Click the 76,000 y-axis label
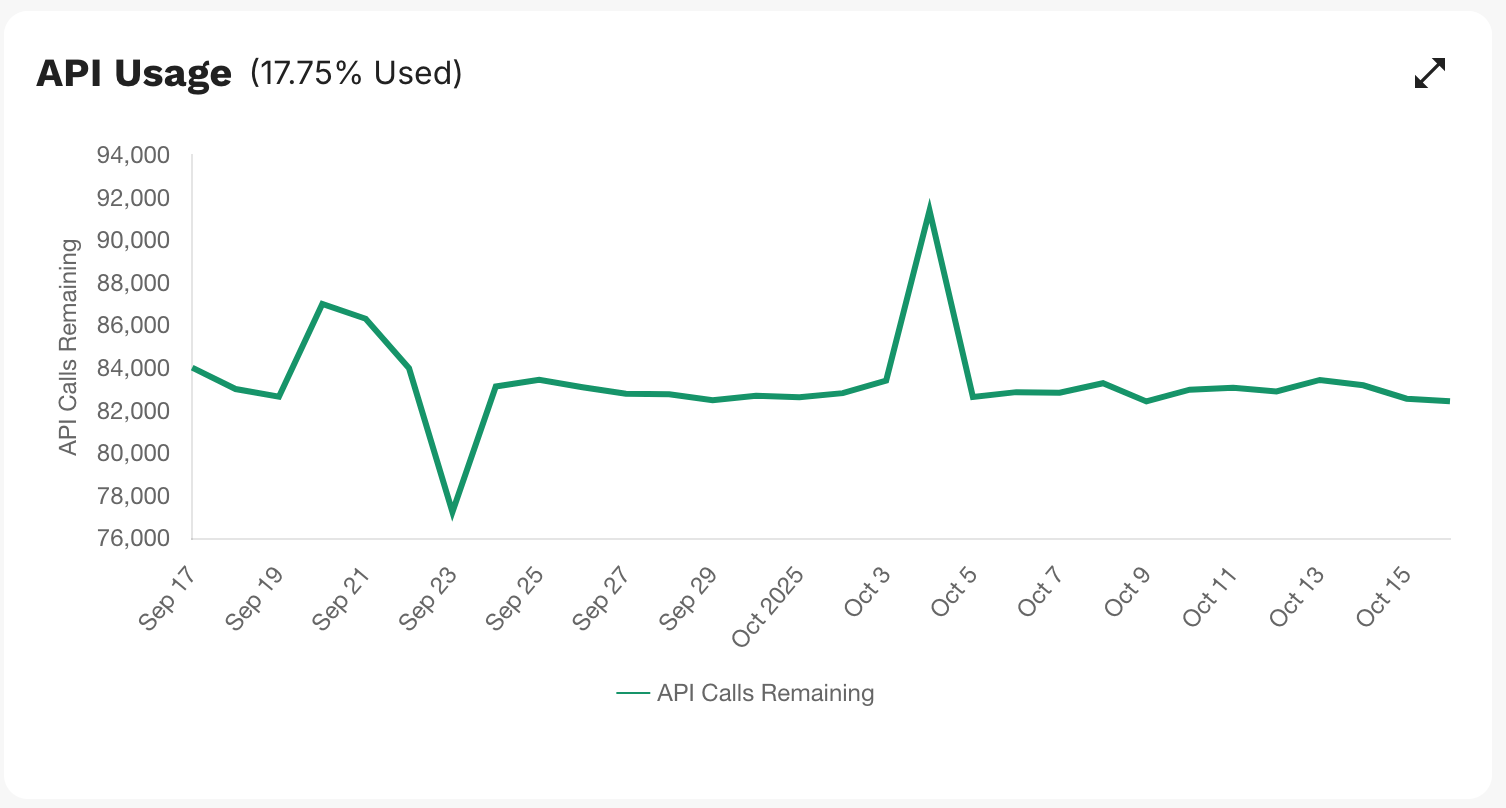1506x808 pixels. point(133,539)
